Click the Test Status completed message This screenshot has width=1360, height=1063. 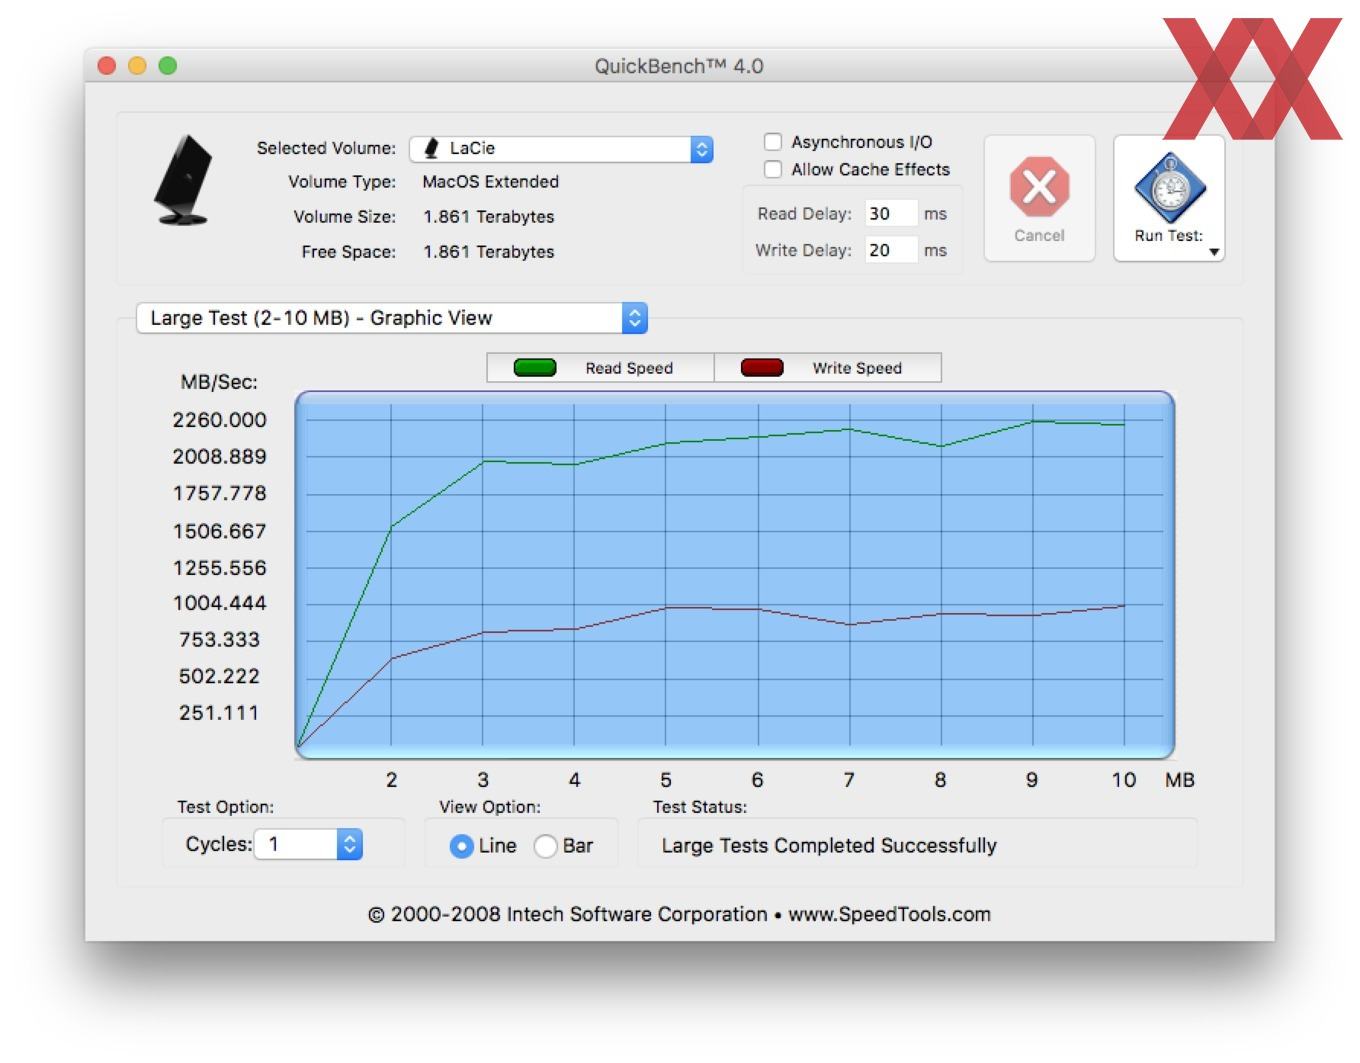(x=829, y=846)
